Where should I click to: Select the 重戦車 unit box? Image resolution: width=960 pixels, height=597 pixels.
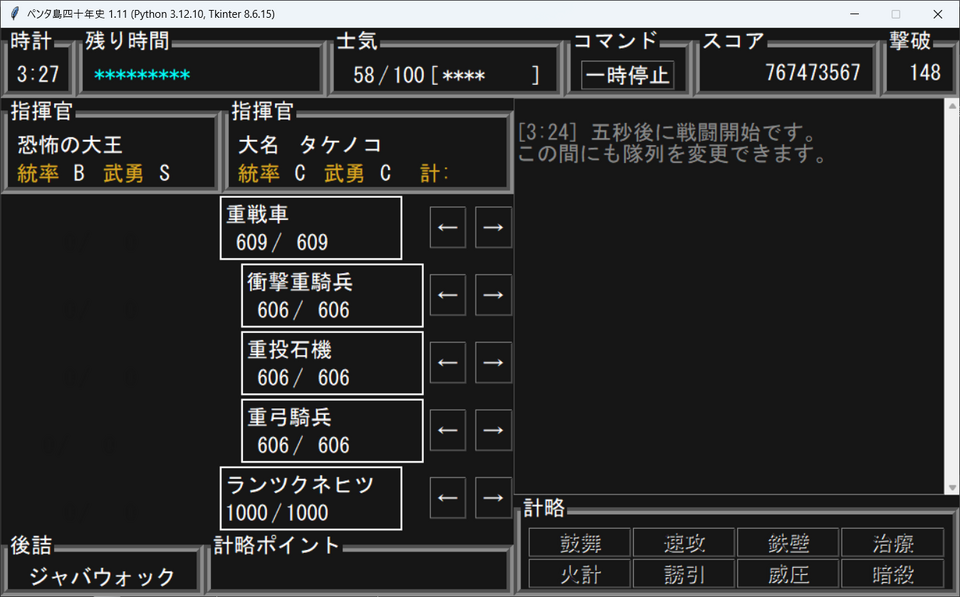311,228
